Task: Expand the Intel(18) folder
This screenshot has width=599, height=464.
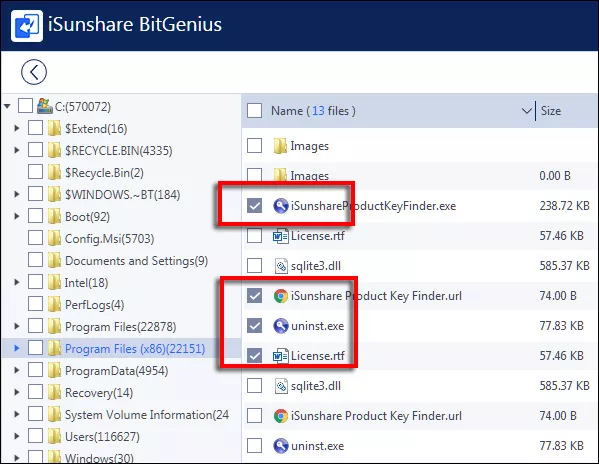Action: point(17,282)
